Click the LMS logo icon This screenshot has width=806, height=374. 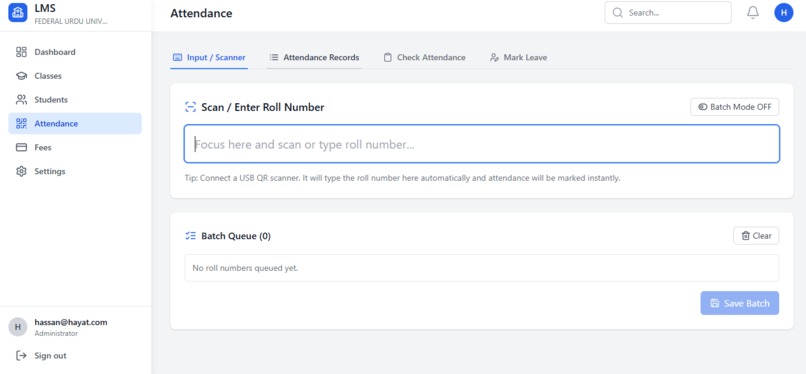coord(18,13)
